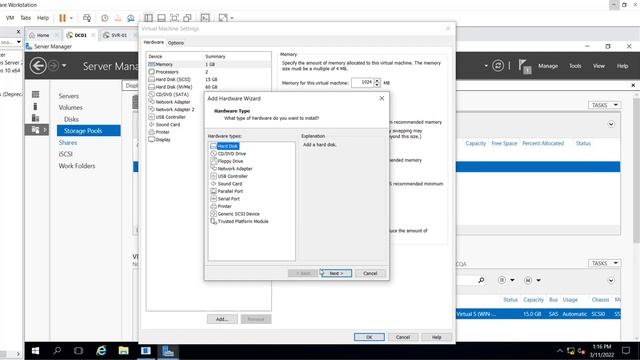
Task: Select Network Adapter in hardware types list
Action: coord(231,169)
